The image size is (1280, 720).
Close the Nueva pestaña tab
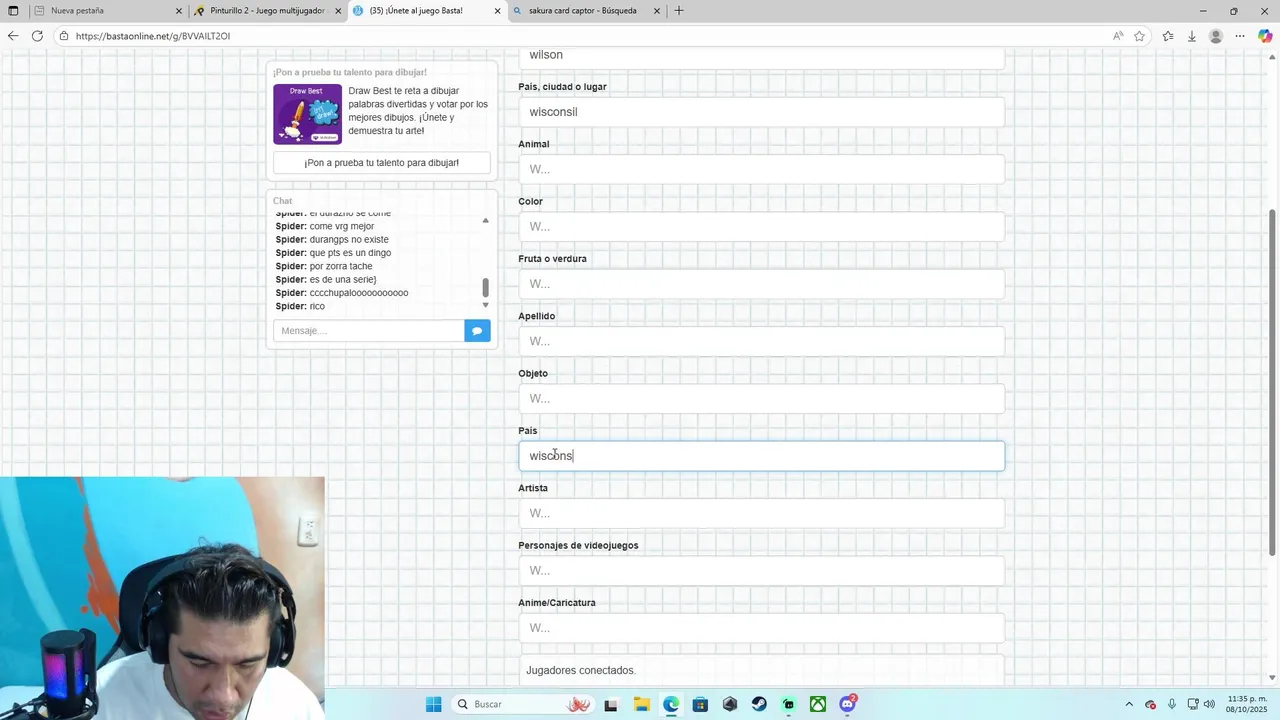179,11
